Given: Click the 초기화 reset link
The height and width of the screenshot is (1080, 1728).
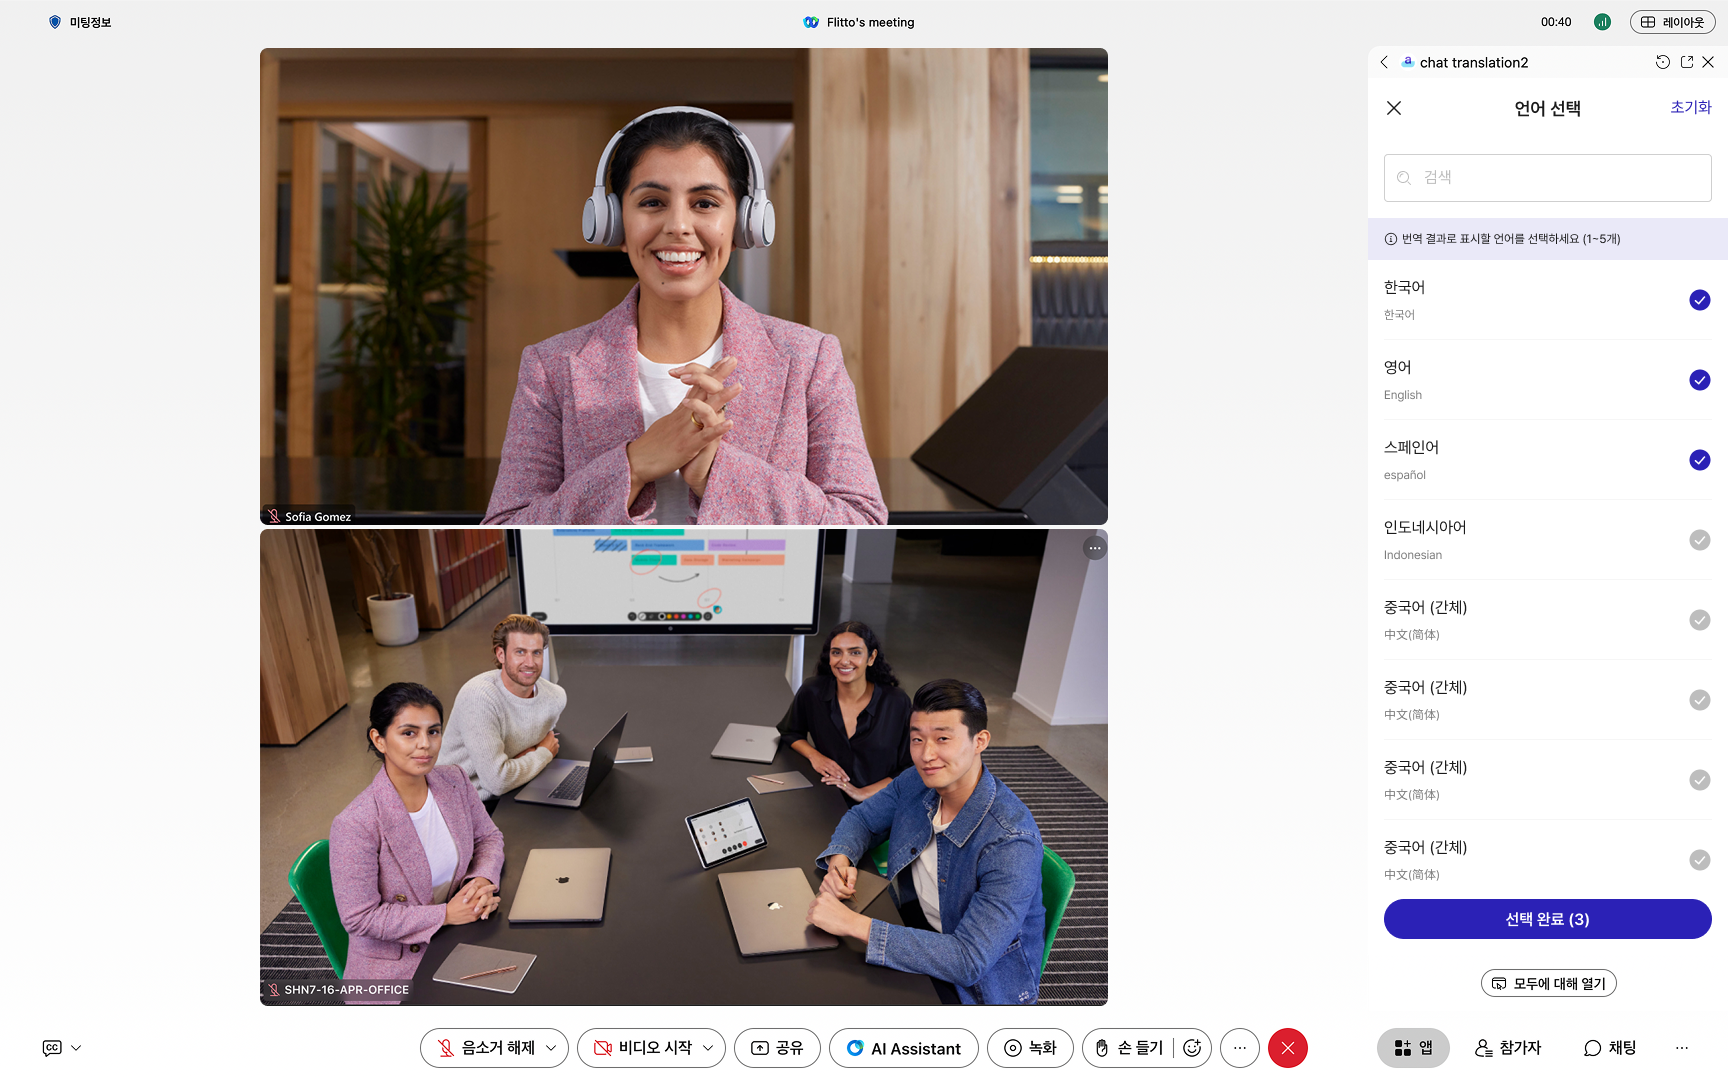Looking at the screenshot, I should coord(1690,107).
